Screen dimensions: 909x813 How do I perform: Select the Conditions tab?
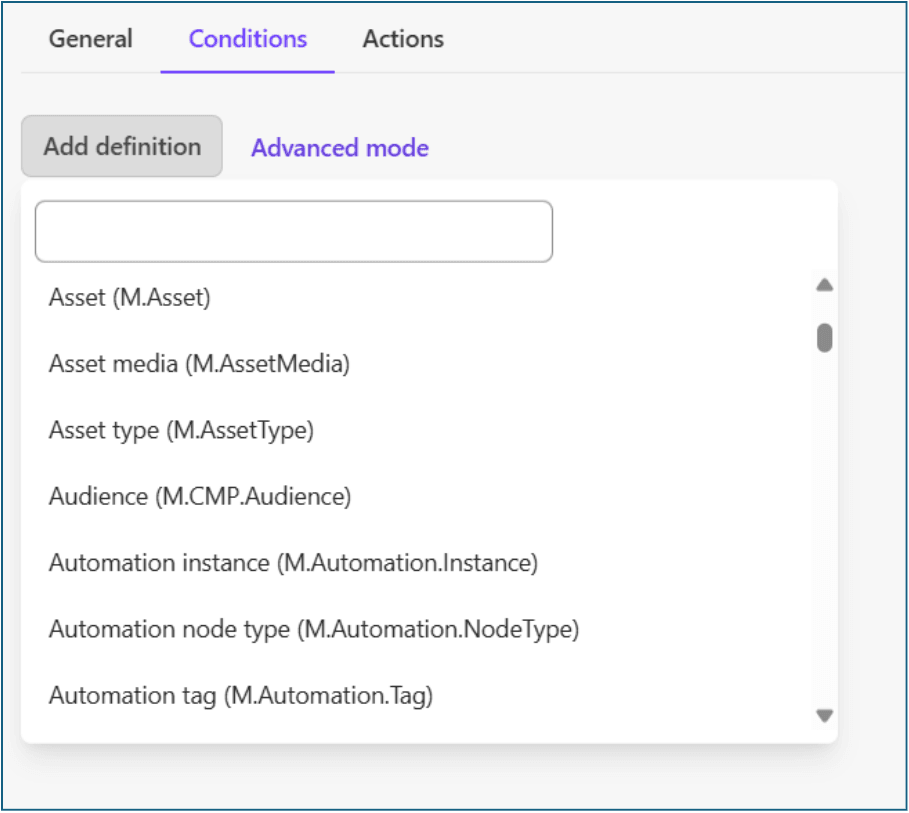point(247,39)
